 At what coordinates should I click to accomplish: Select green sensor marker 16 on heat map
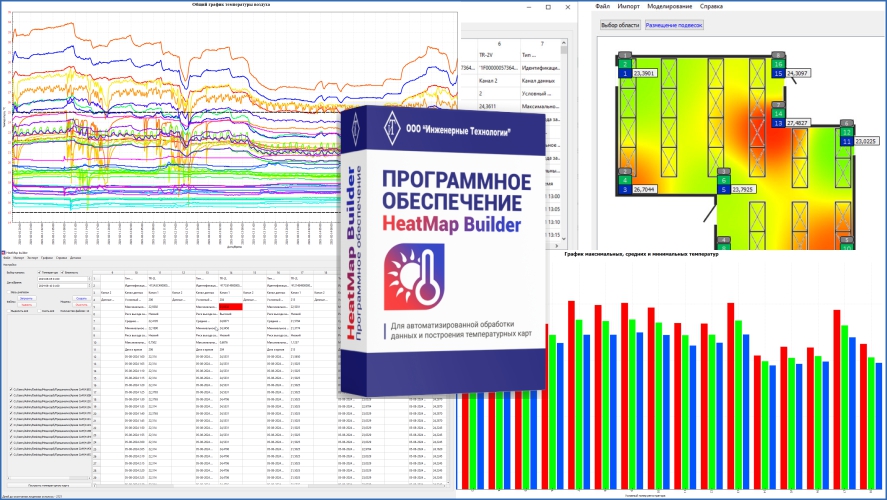[x=778, y=64]
